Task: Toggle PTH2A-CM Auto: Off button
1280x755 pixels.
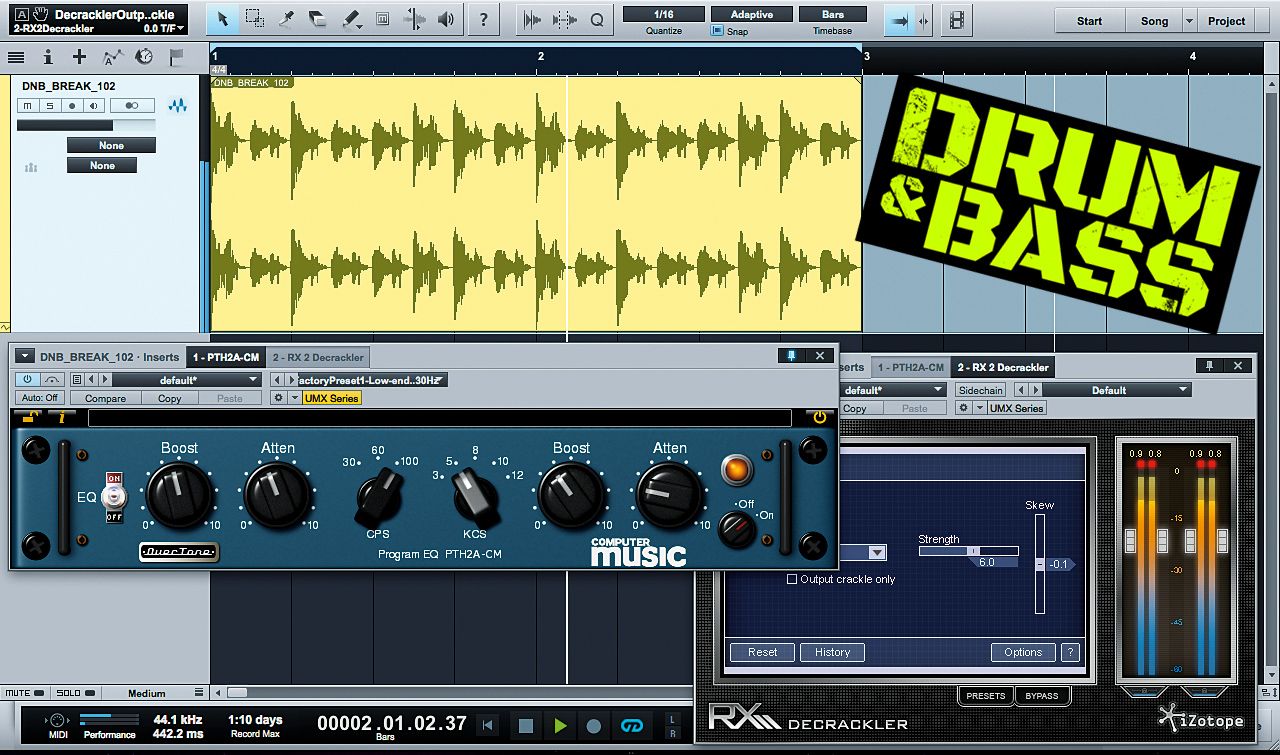Action: [x=40, y=398]
